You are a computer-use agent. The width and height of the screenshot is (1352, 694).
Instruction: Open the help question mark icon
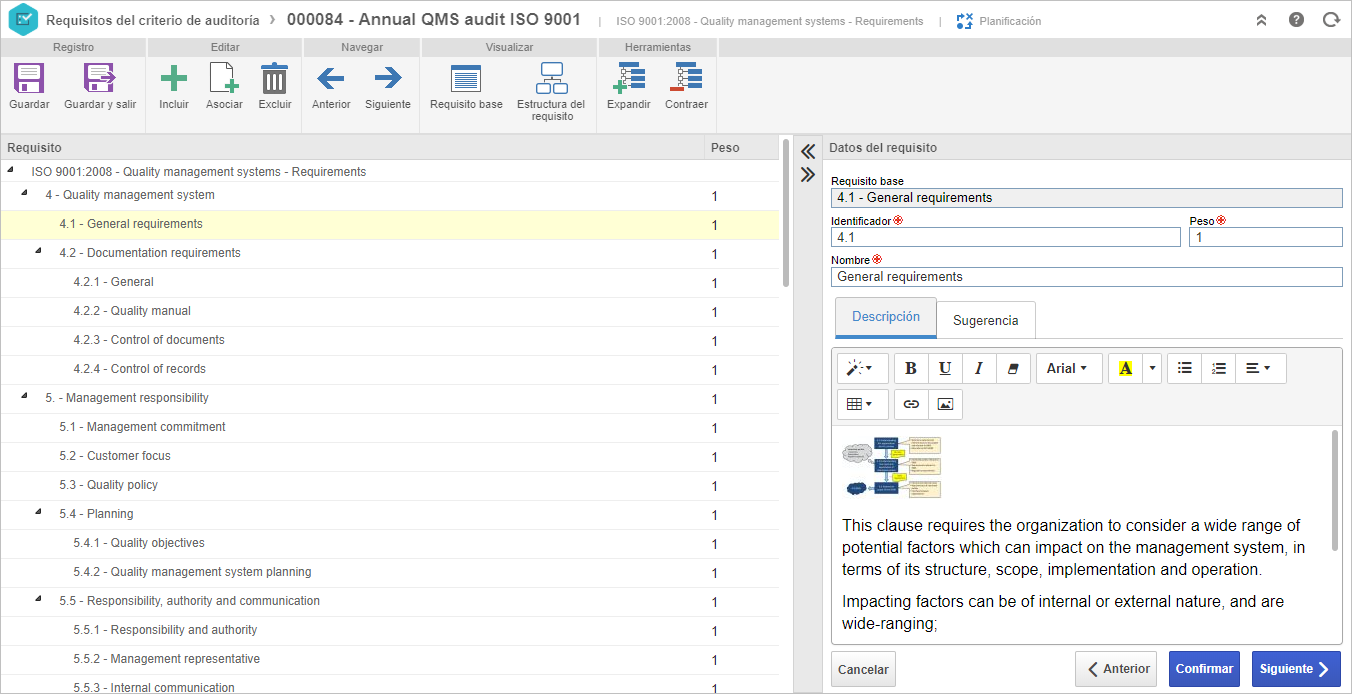coord(1296,19)
